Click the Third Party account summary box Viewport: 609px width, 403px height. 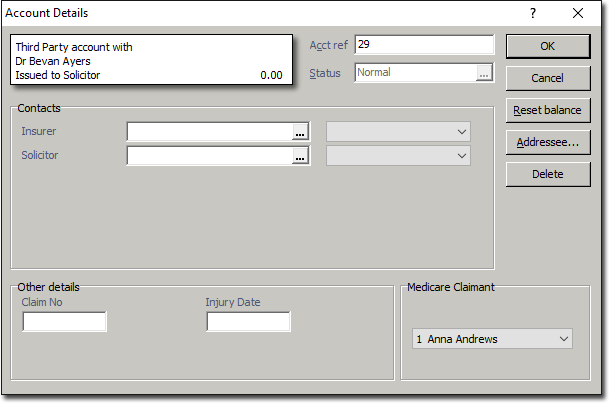152,61
